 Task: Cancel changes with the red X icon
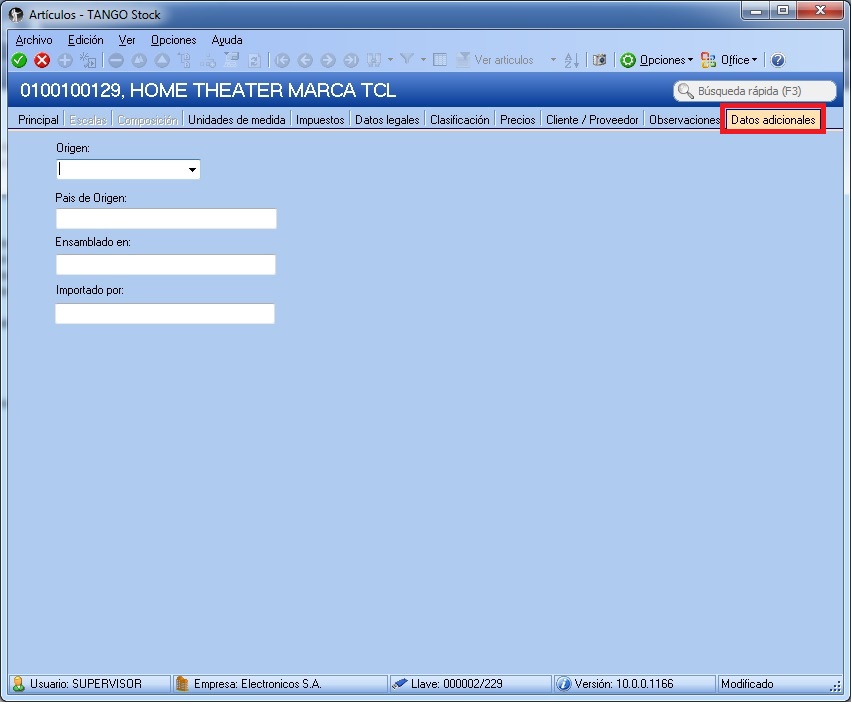42,60
